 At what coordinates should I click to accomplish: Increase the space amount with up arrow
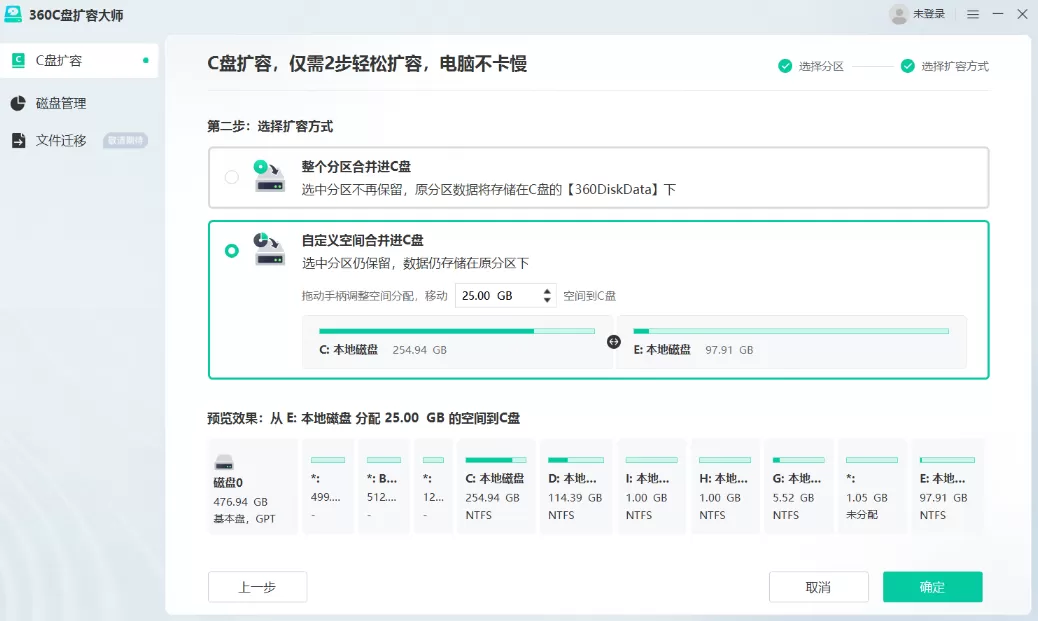547,291
